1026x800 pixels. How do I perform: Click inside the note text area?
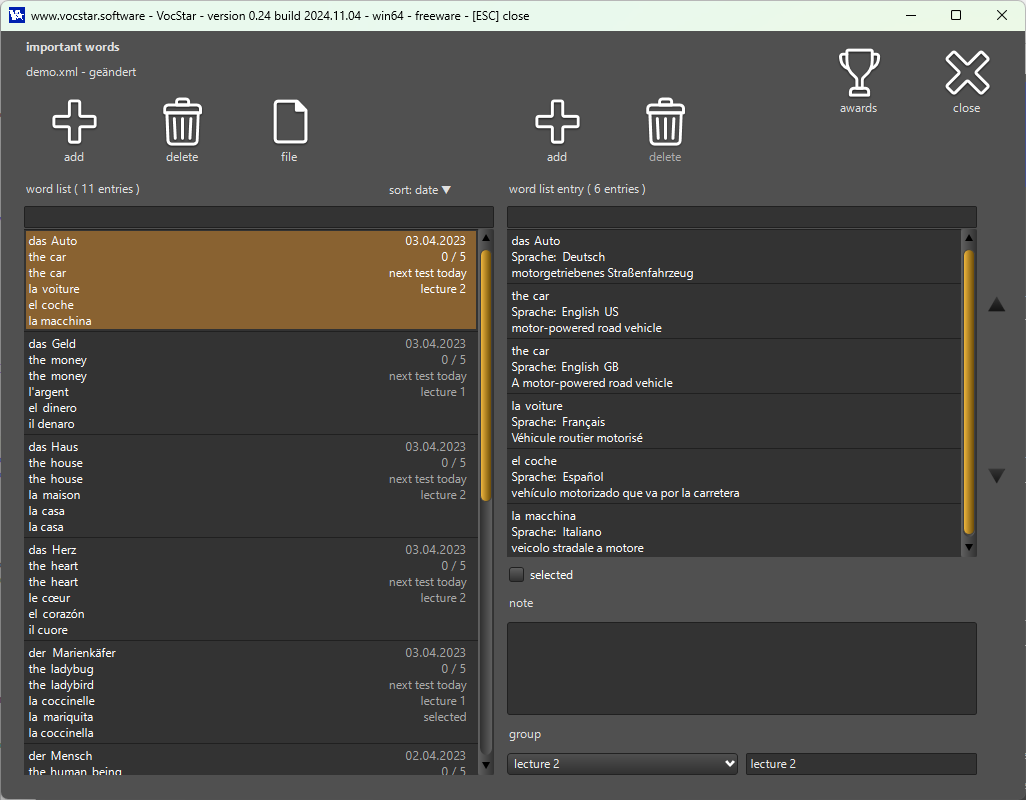[741, 668]
